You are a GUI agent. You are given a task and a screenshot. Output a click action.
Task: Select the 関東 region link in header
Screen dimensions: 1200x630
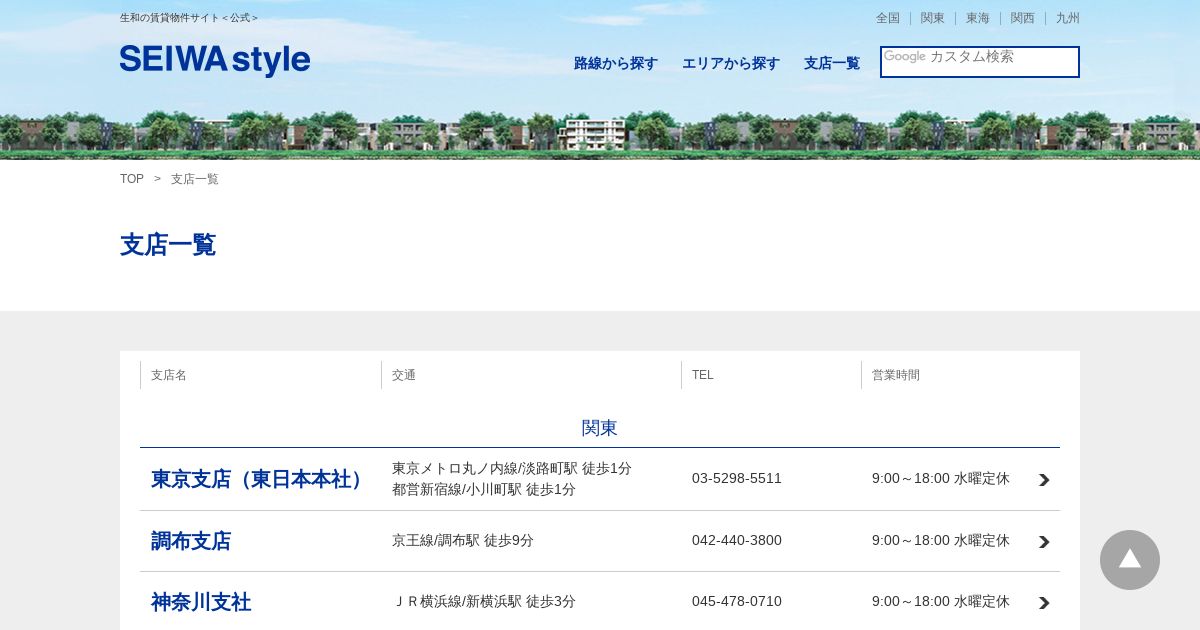tap(933, 18)
